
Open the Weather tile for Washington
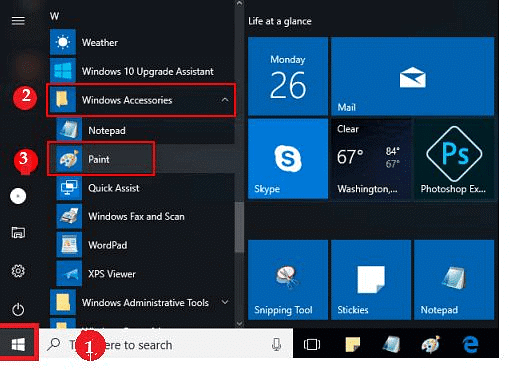[x=371, y=159]
